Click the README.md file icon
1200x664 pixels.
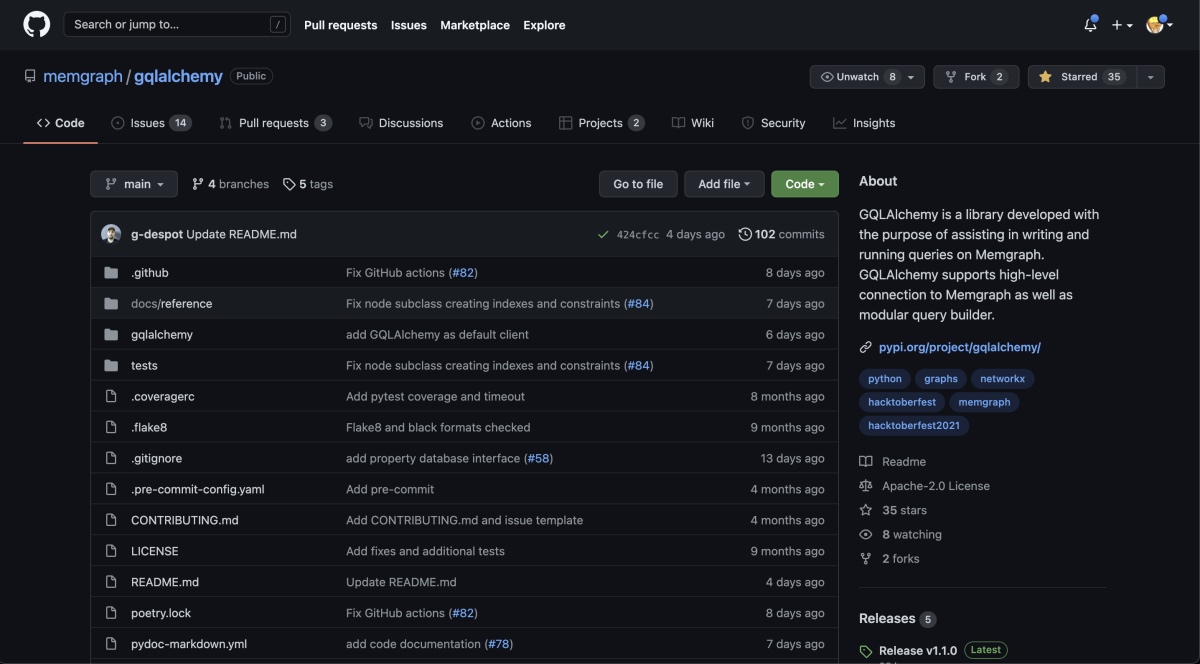[x=111, y=583]
